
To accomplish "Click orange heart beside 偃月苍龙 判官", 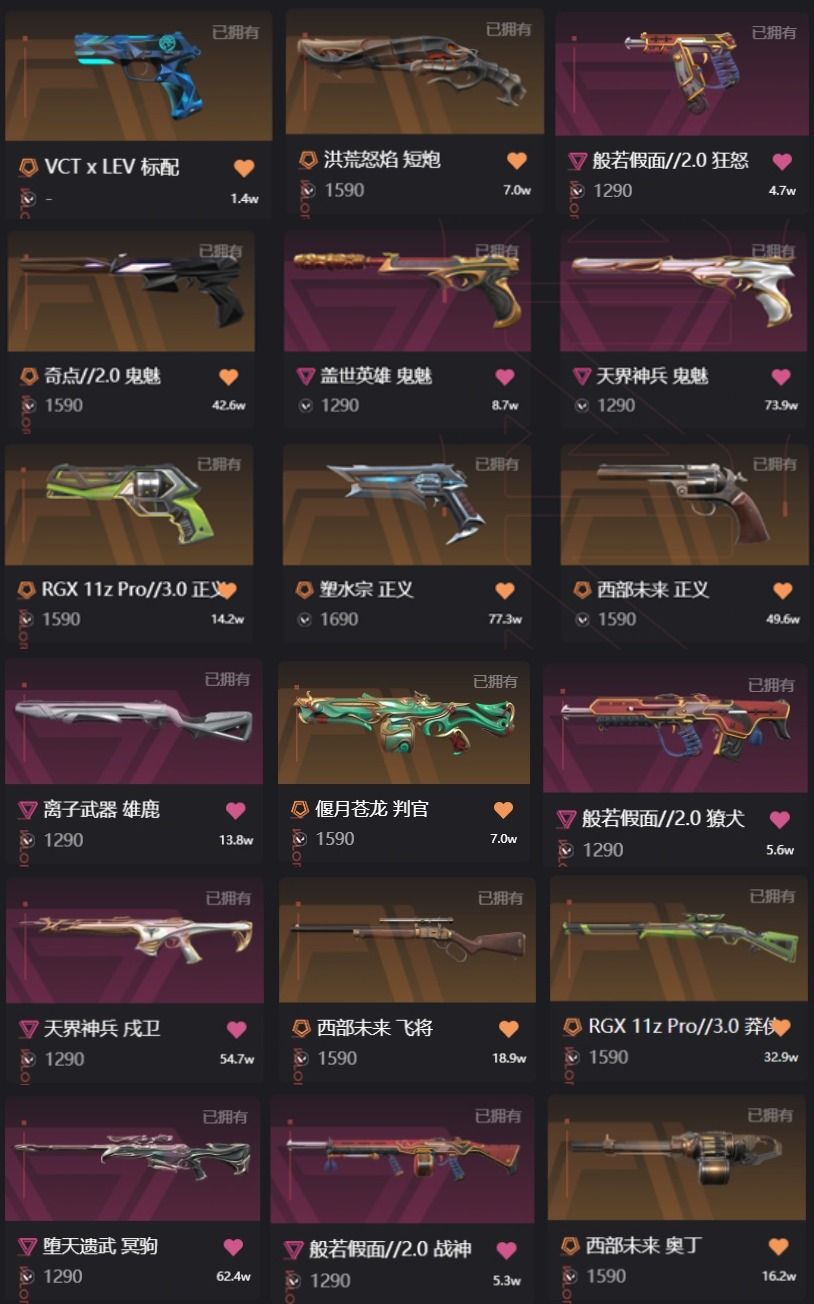I will point(503,810).
